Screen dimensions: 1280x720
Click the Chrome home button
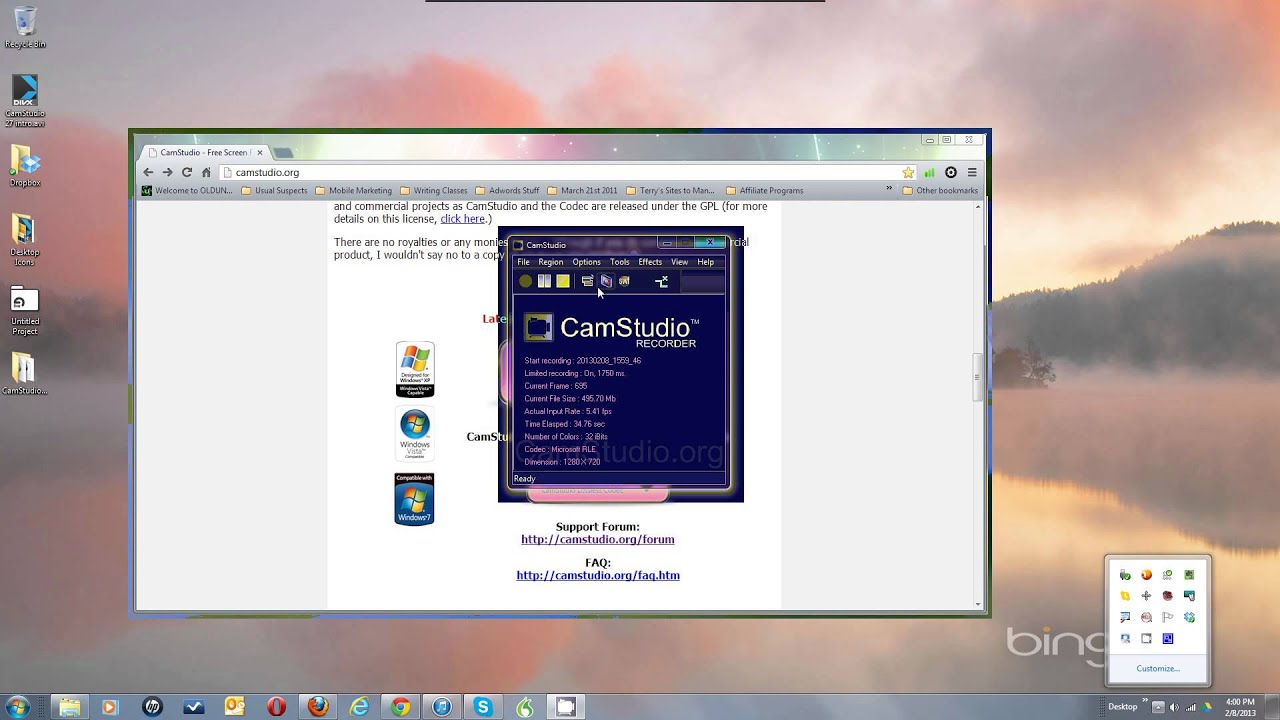[x=207, y=172]
